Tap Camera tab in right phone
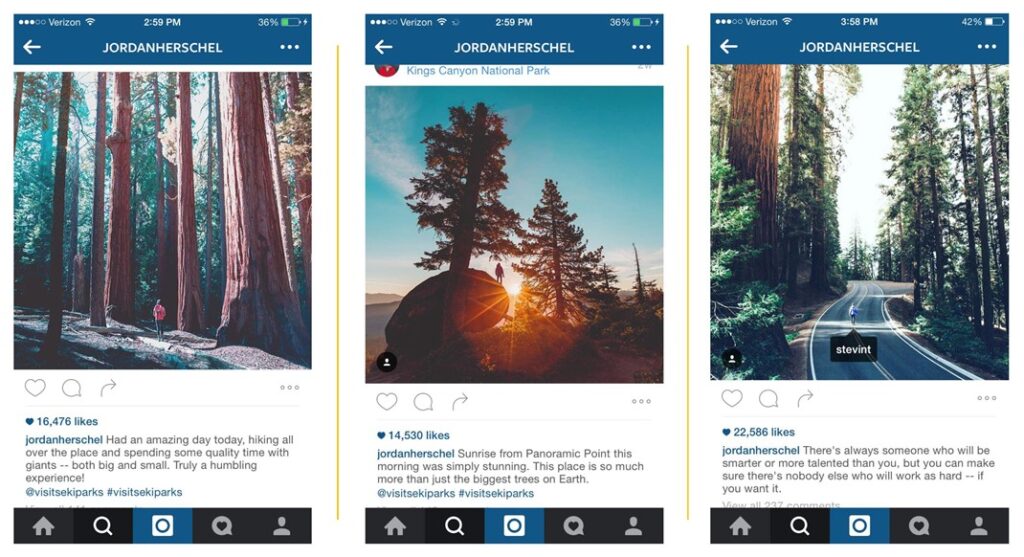 click(x=859, y=526)
